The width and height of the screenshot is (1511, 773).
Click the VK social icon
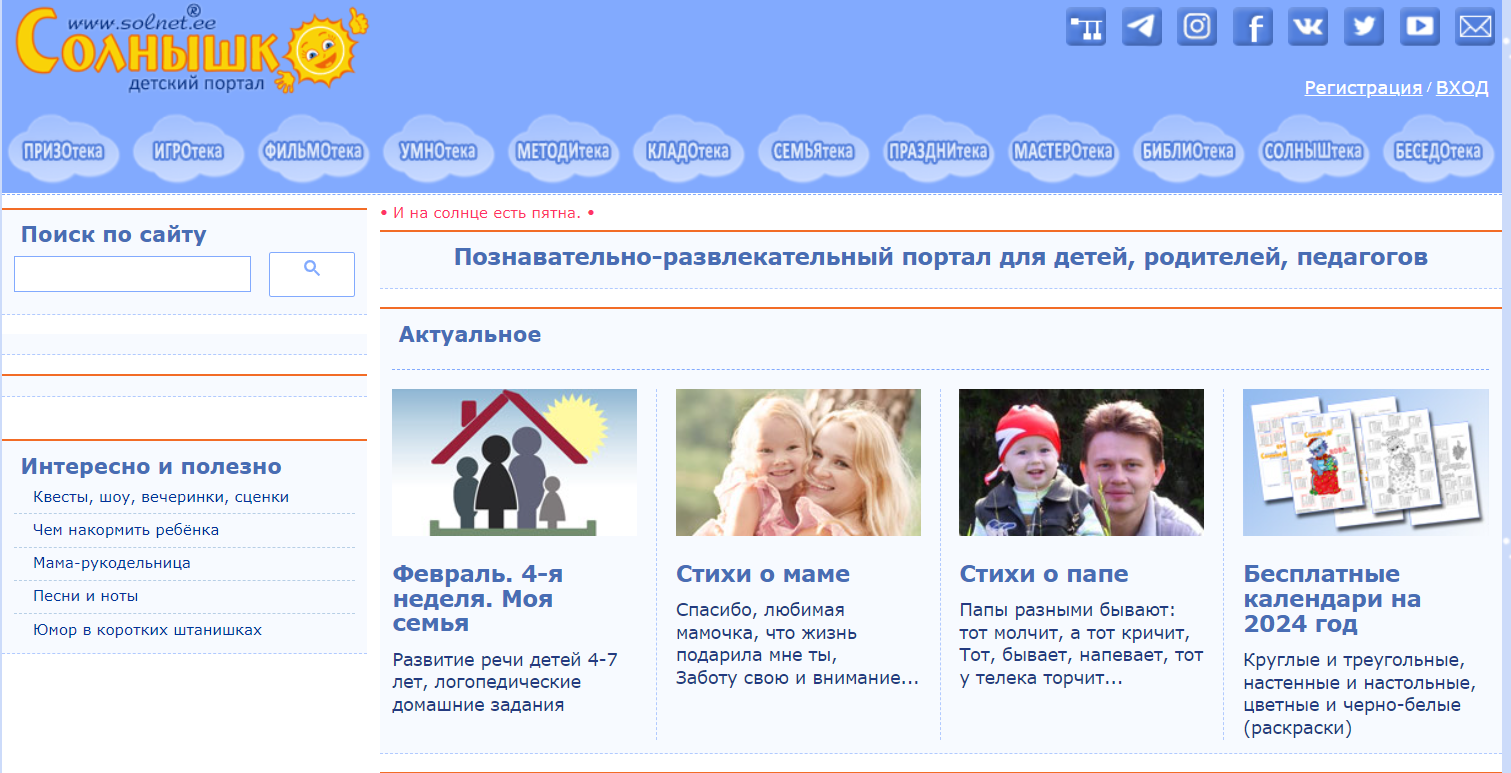point(1308,27)
